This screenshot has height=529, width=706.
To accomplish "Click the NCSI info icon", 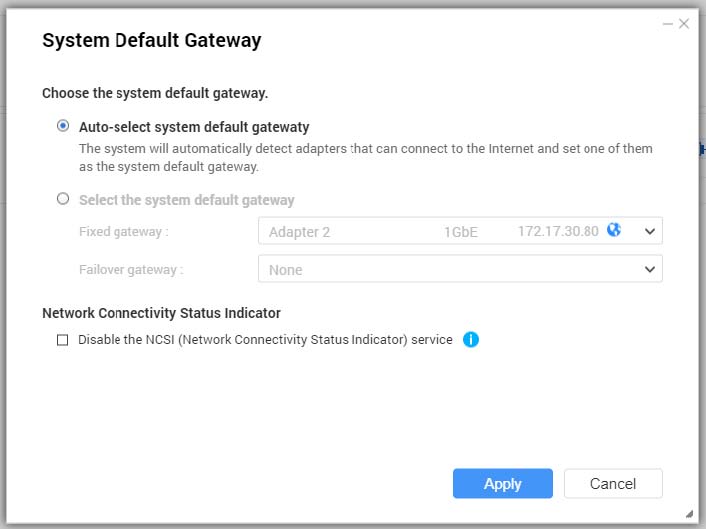I will [471, 340].
